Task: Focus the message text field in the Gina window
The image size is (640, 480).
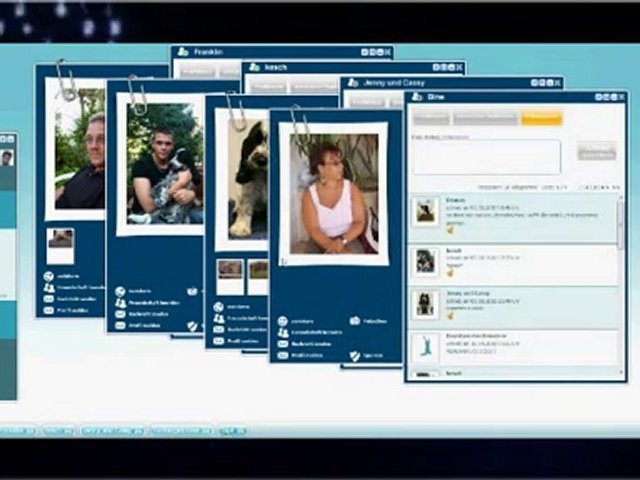Action: (x=486, y=156)
